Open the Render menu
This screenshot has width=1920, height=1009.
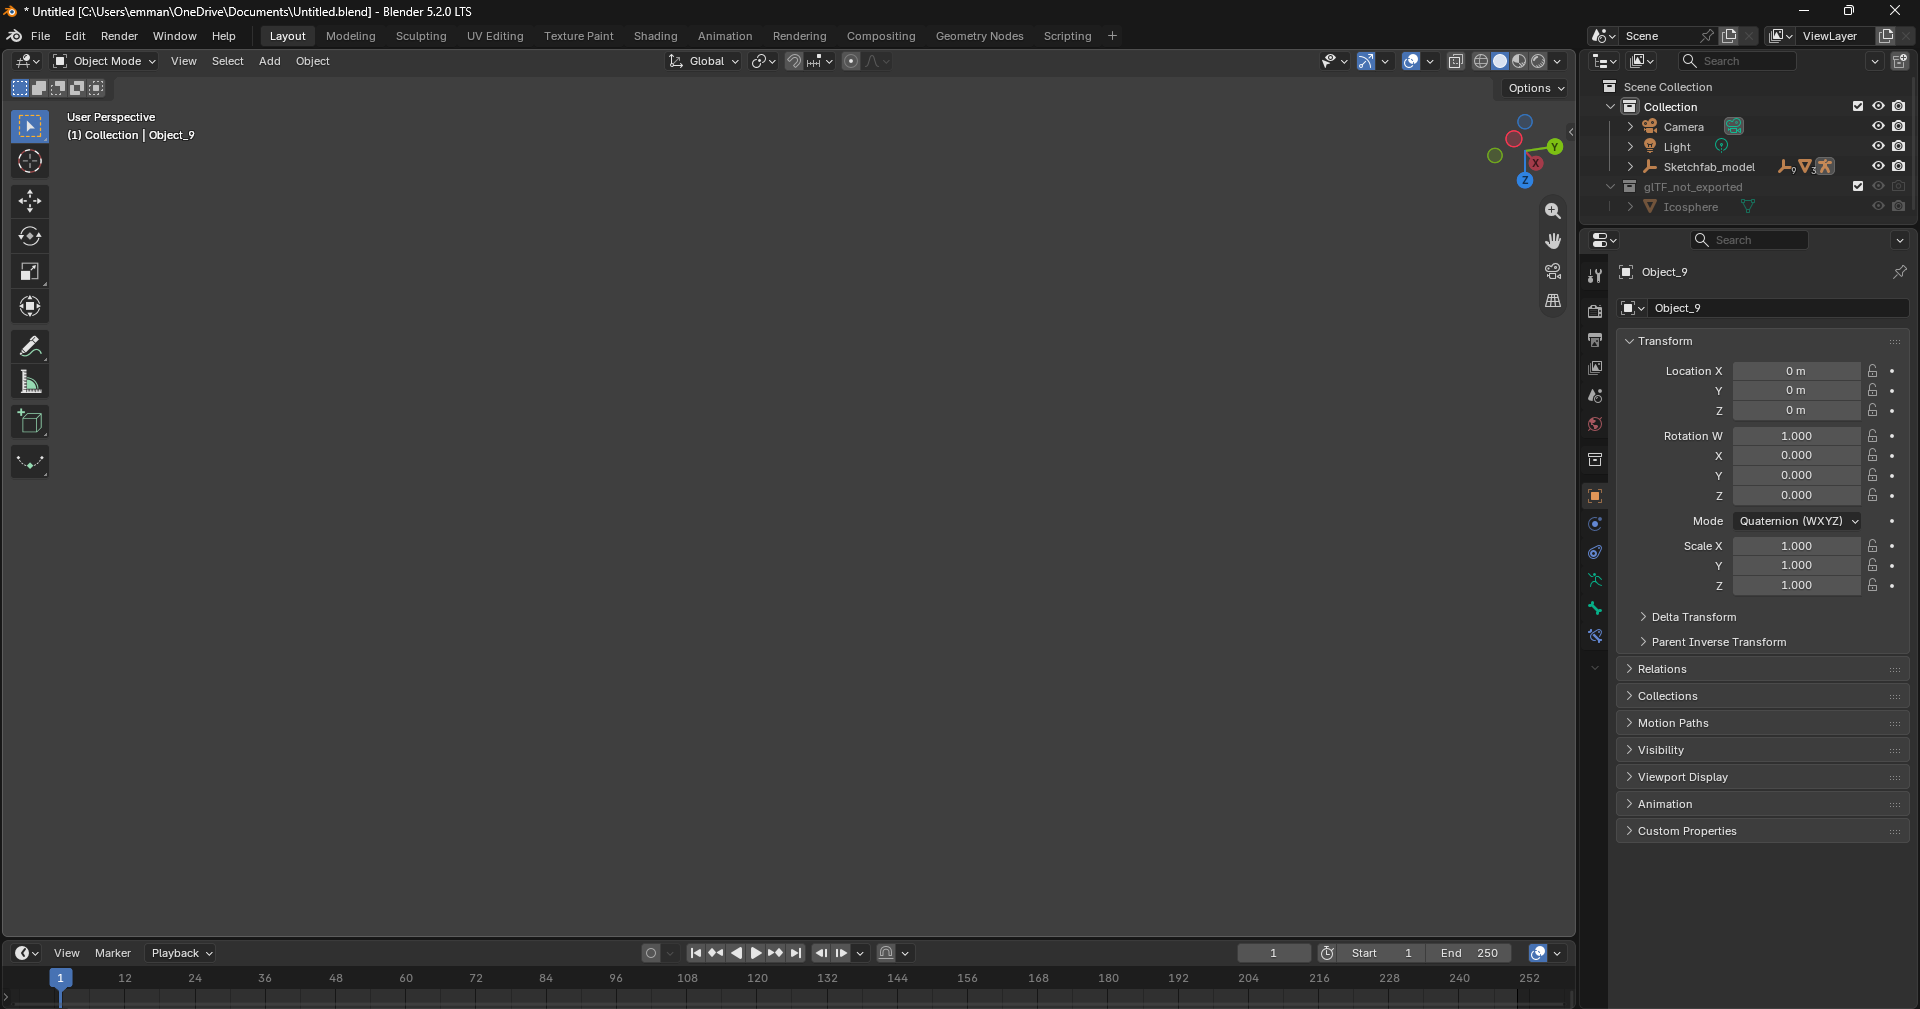click(119, 36)
